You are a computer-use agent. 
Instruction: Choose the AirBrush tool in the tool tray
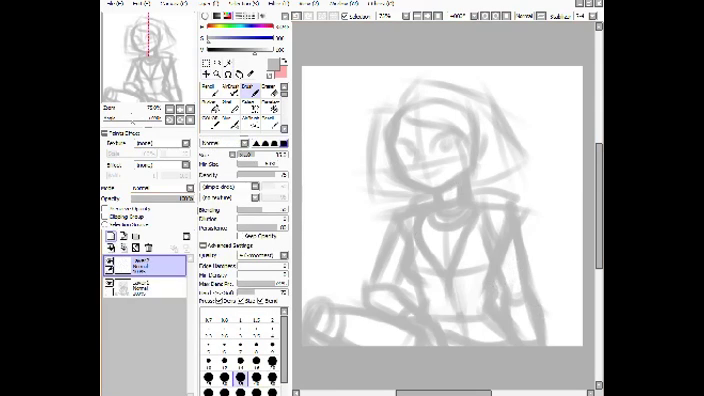(231, 90)
